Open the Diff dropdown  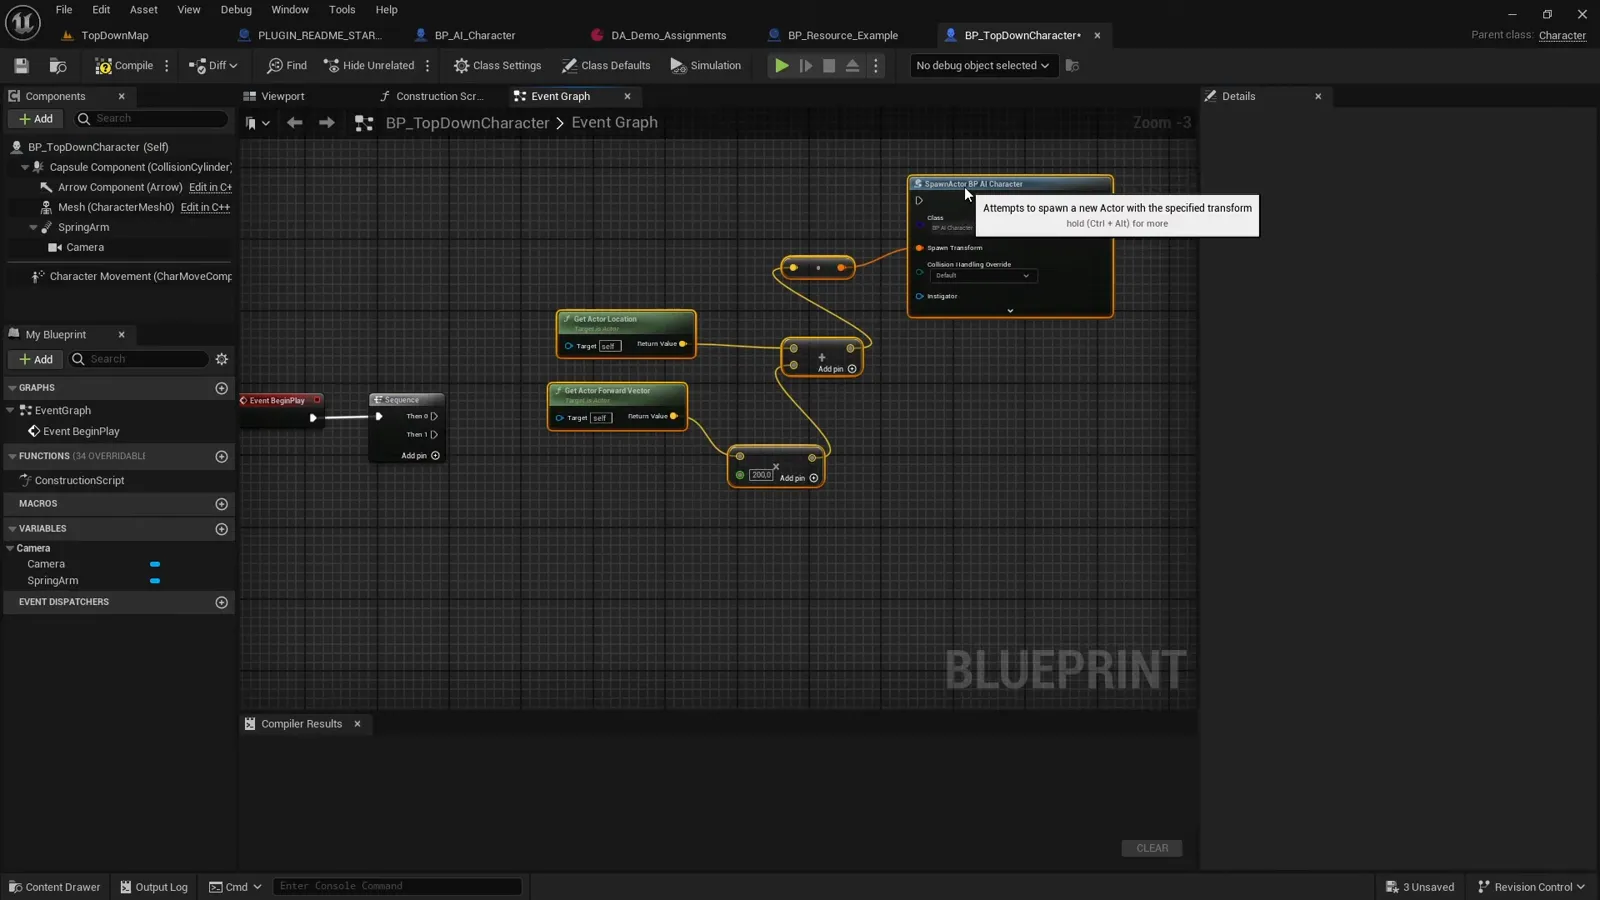pyautogui.click(x=214, y=66)
